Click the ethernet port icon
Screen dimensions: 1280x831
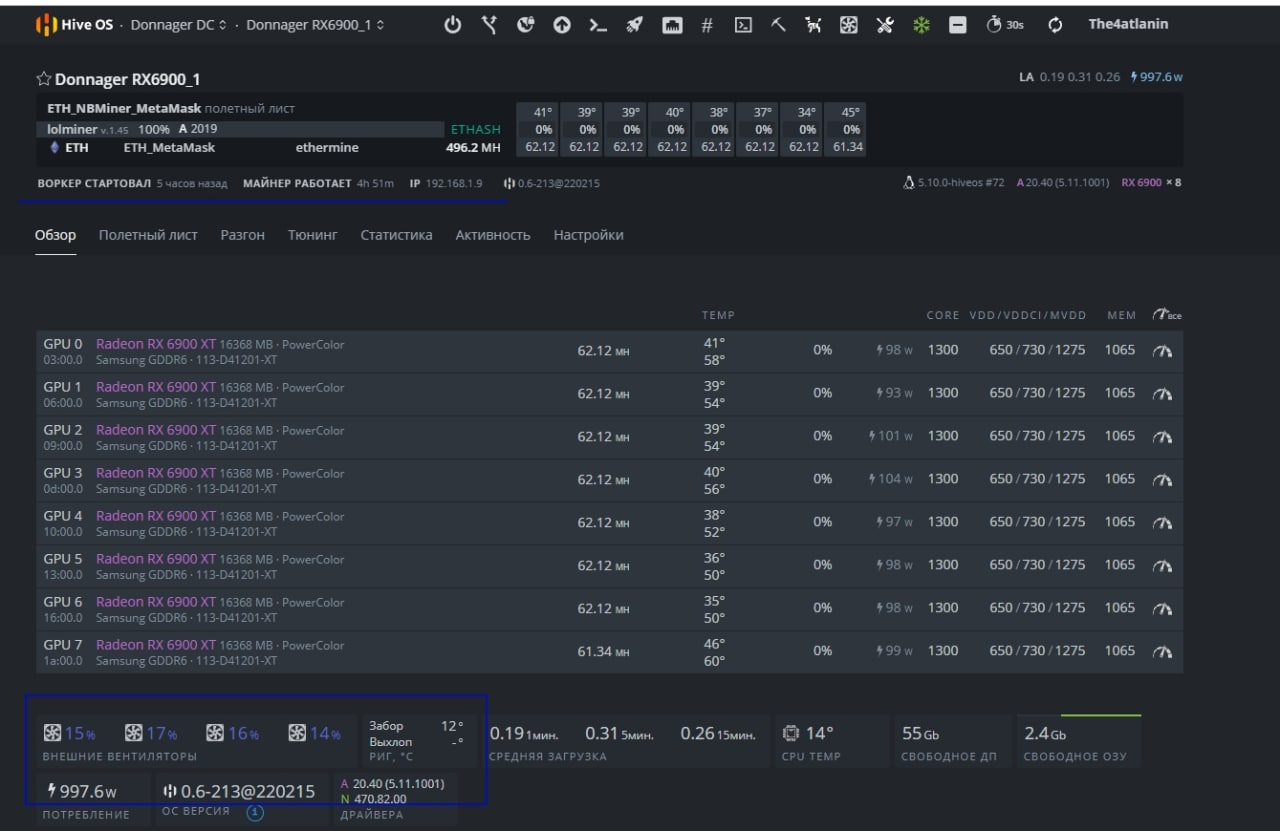click(x=671, y=25)
